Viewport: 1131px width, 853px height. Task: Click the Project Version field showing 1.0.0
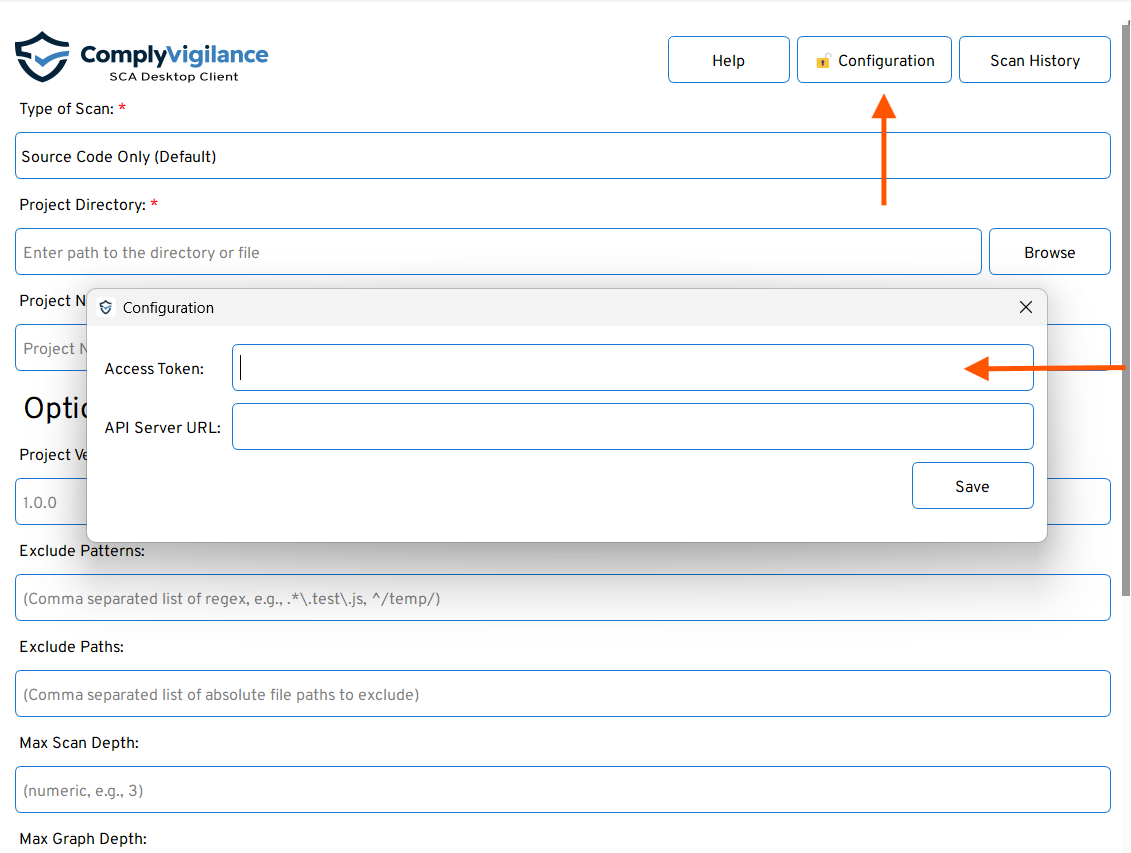(50, 502)
